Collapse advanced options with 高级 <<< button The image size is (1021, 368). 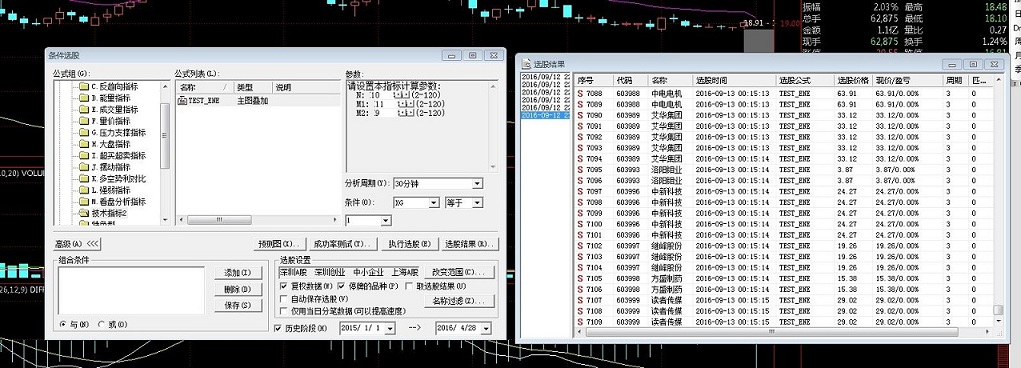point(77,244)
